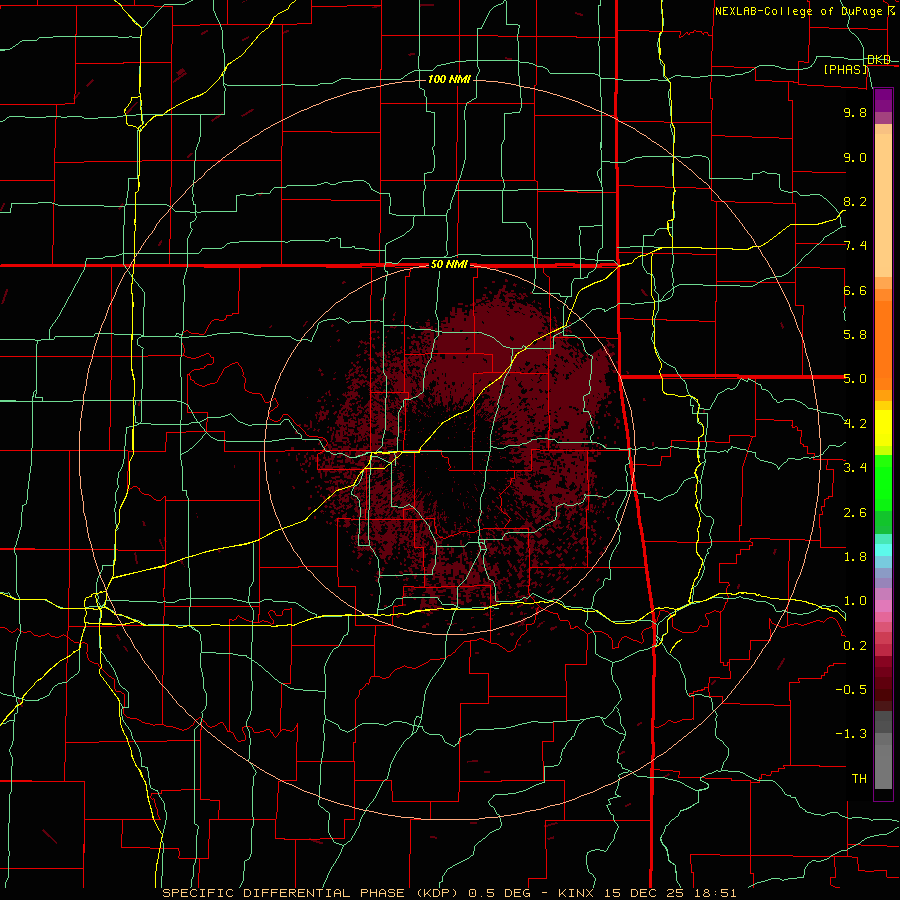Click the -0.5 legend value
900x900 pixels.
851,690
